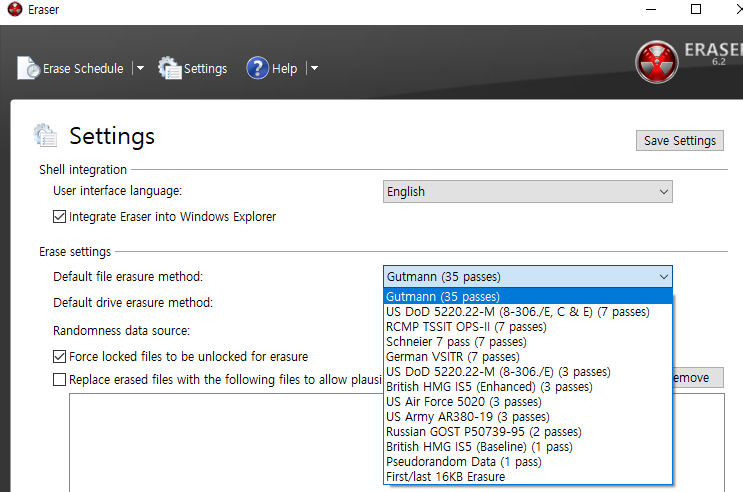Viewport: 743px width, 492px height.
Task: Select Gutmann (35 passes) from the list
Action: click(x=527, y=297)
